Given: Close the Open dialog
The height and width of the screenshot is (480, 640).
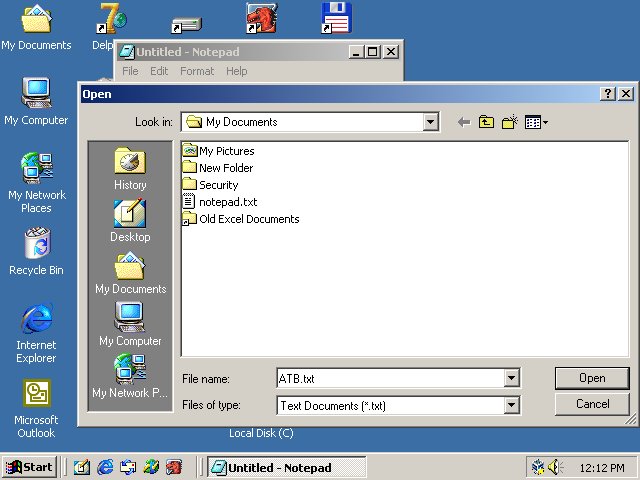Looking at the screenshot, I should point(626,94).
